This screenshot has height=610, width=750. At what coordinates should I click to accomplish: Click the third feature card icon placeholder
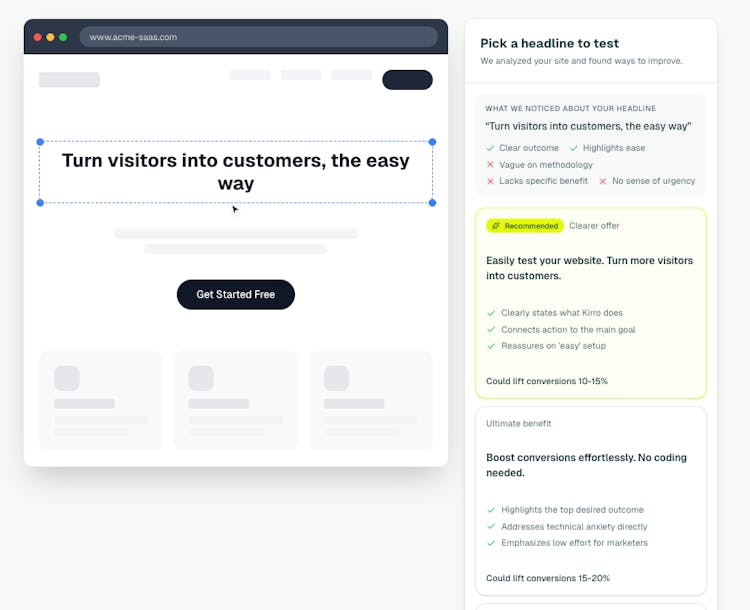[336, 378]
